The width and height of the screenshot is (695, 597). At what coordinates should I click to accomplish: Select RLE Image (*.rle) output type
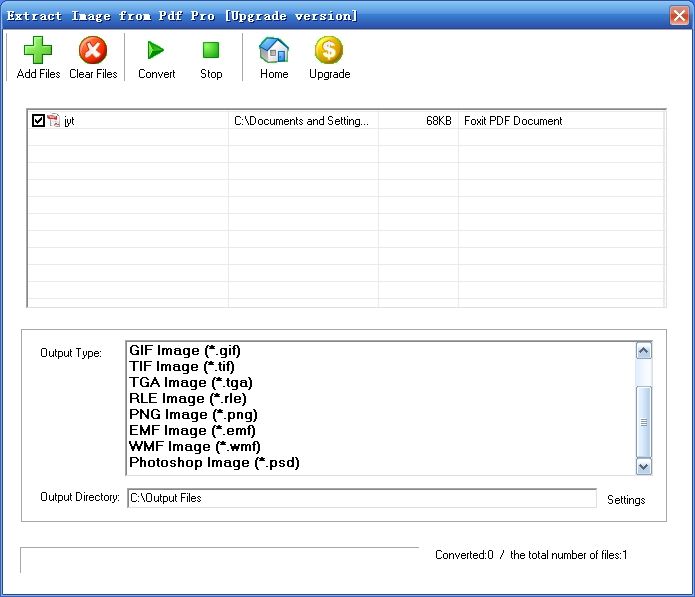187,398
